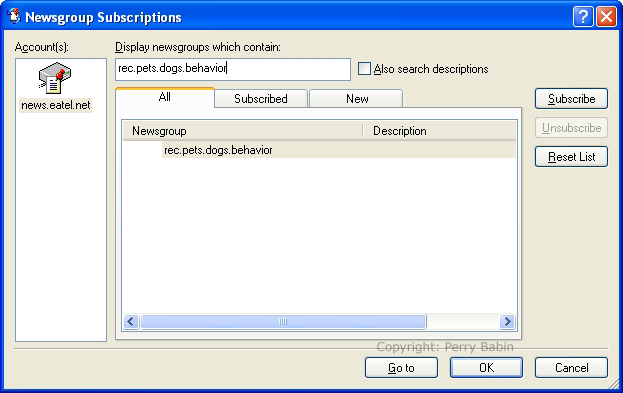
Task: Select the news.eatel.net server icon
Action: pyautogui.click(x=55, y=78)
